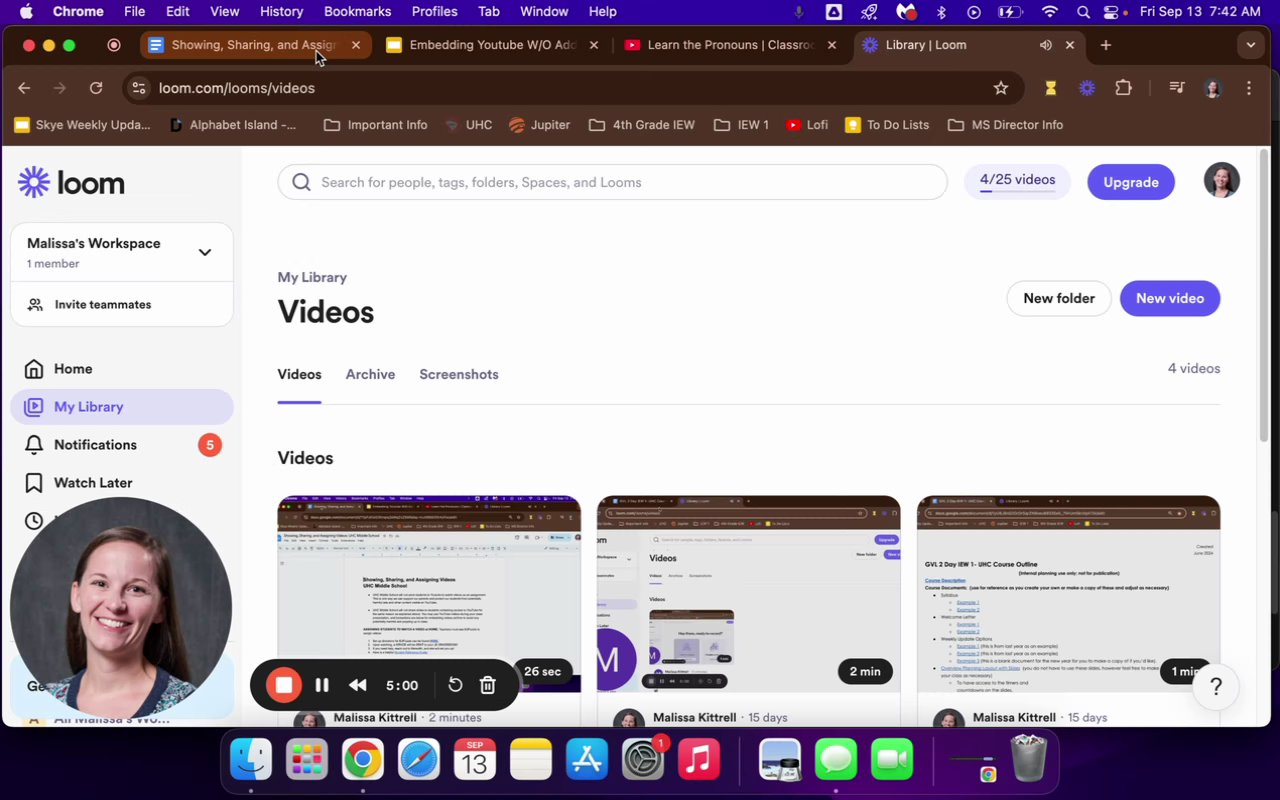Click Malissa Kittrell under the 26 sec video
This screenshot has height=800, width=1280.
(375, 717)
